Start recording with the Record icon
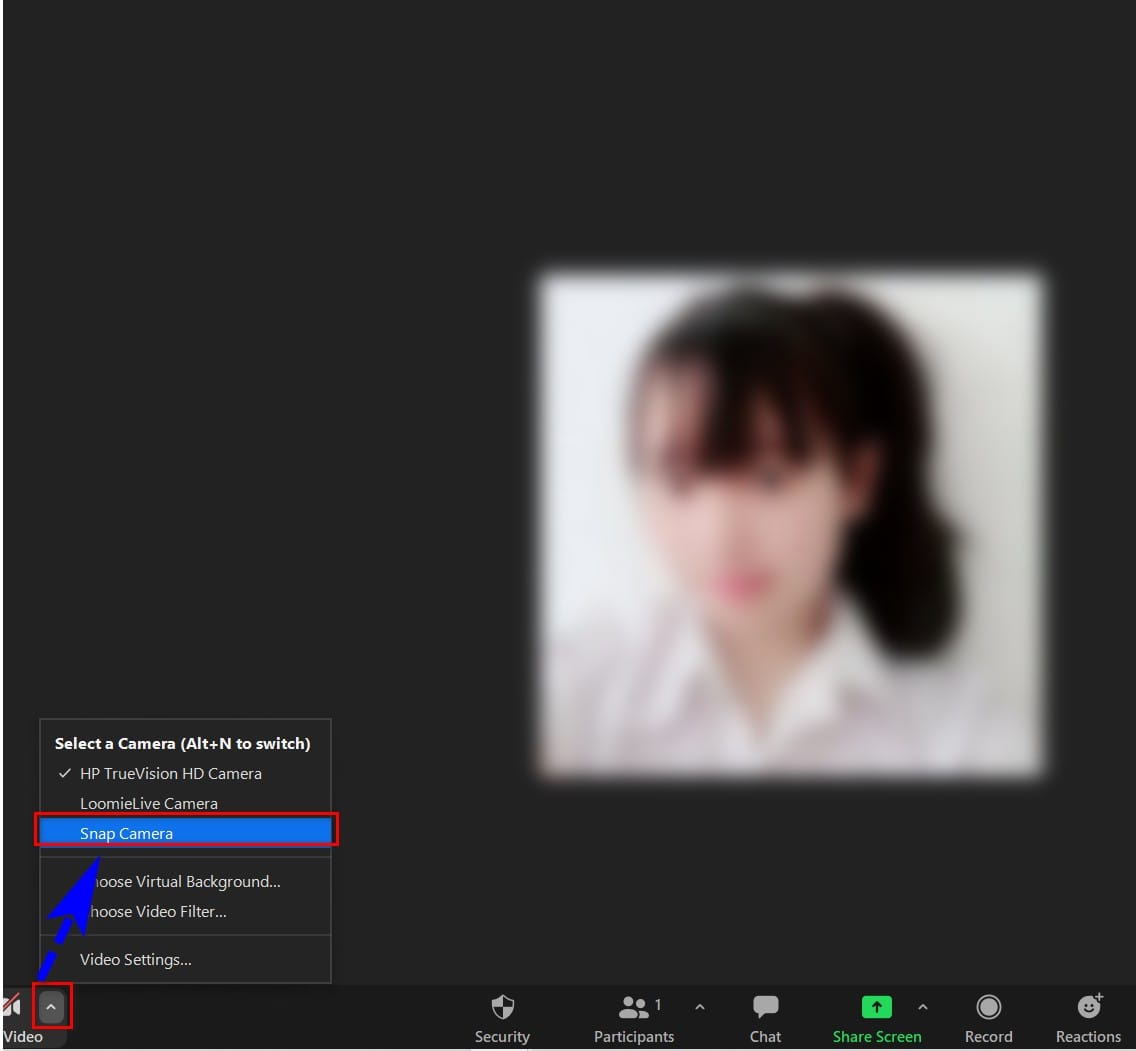 988,1007
